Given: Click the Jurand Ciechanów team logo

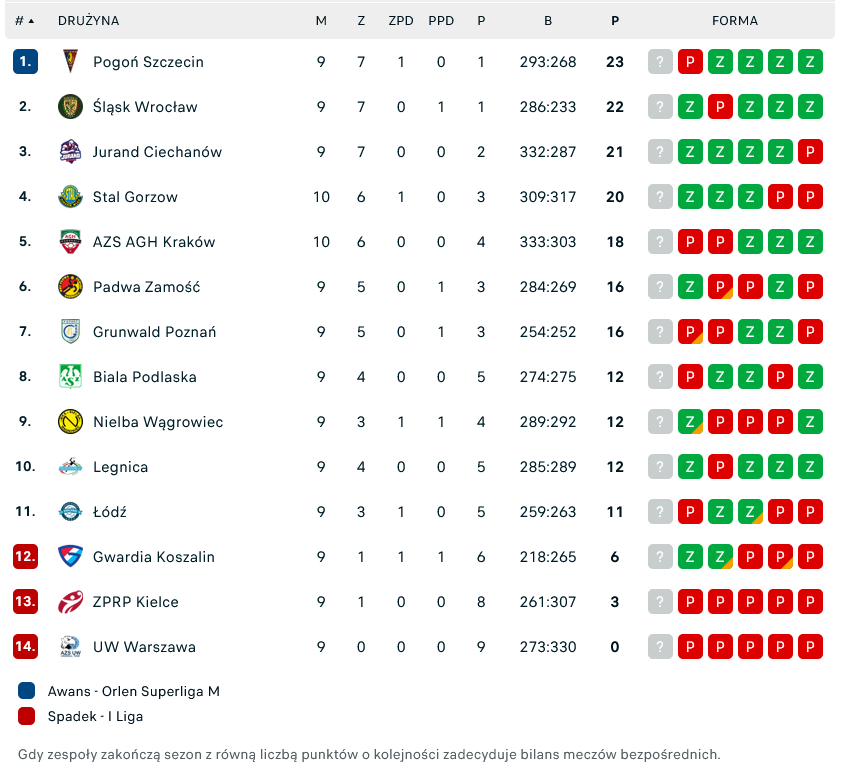Looking at the screenshot, I should coord(70,152).
